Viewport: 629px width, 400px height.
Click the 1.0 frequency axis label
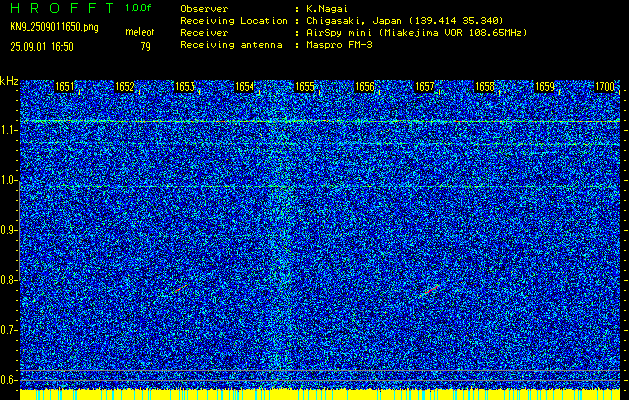coord(8,180)
